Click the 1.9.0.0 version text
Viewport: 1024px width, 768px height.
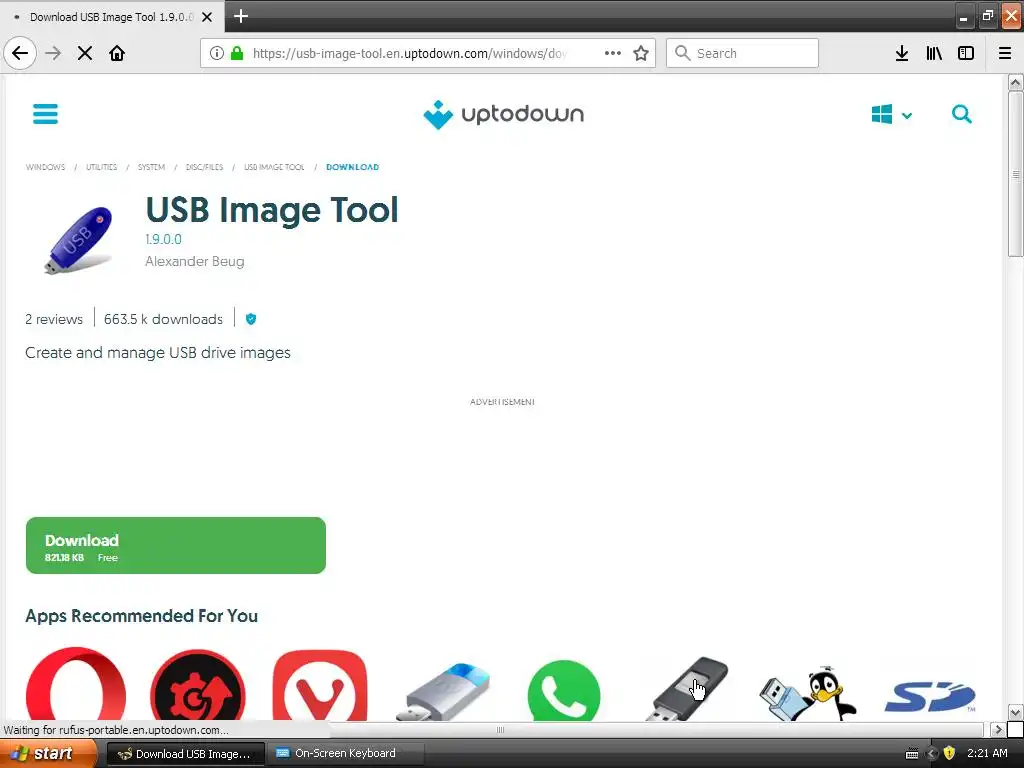point(163,240)
